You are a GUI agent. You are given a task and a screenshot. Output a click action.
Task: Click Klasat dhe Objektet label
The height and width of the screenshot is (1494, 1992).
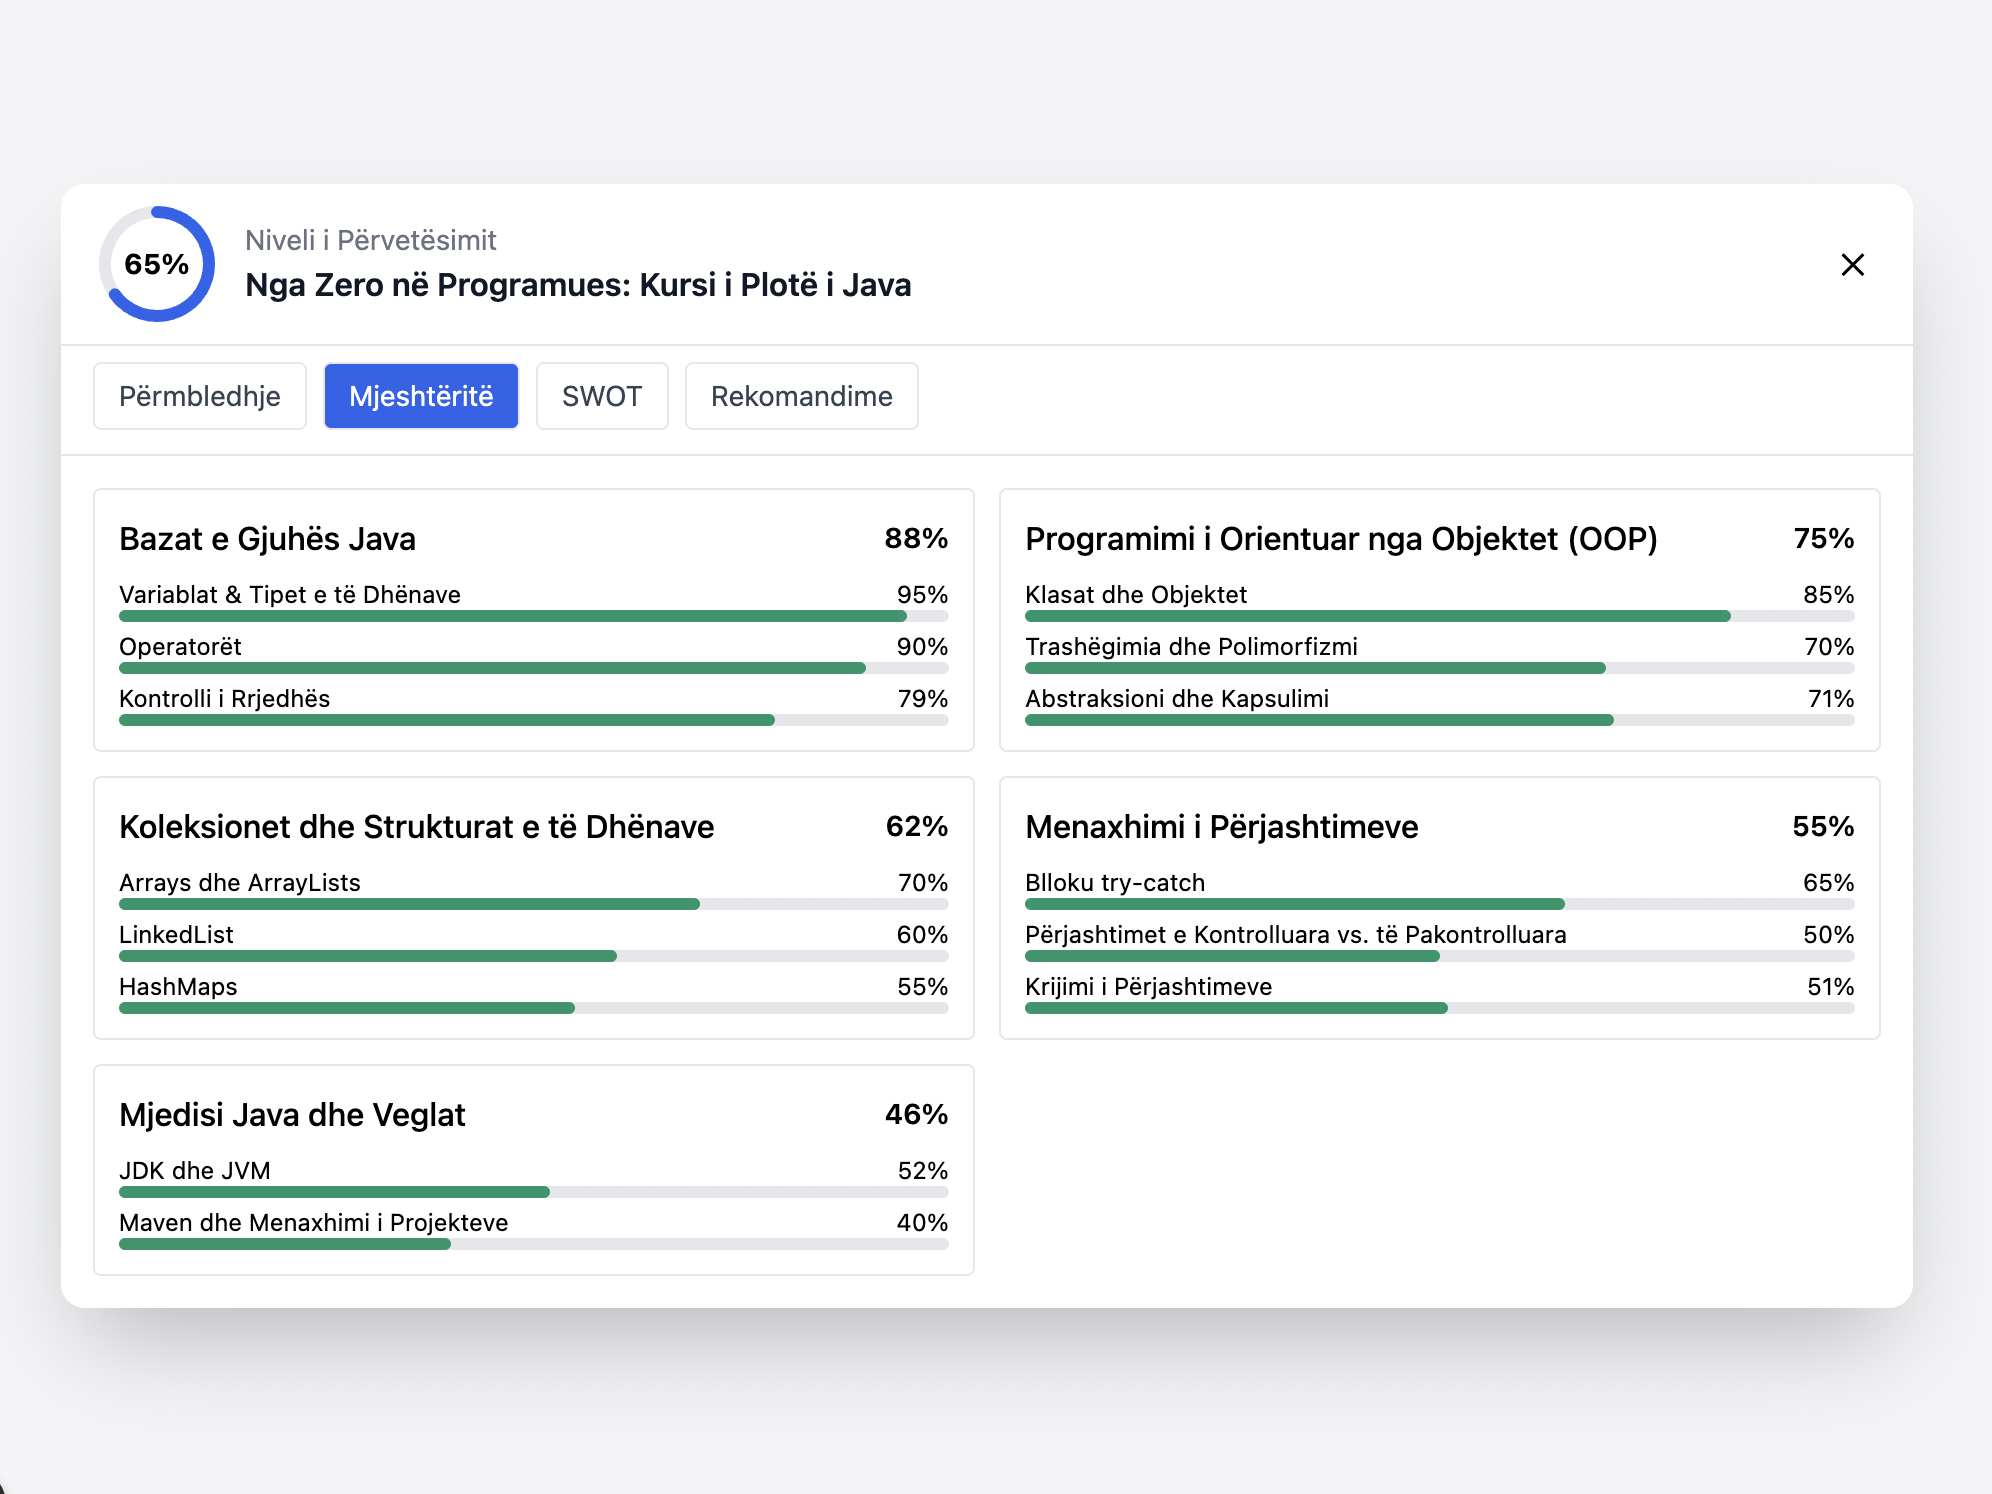(1136, 595)
